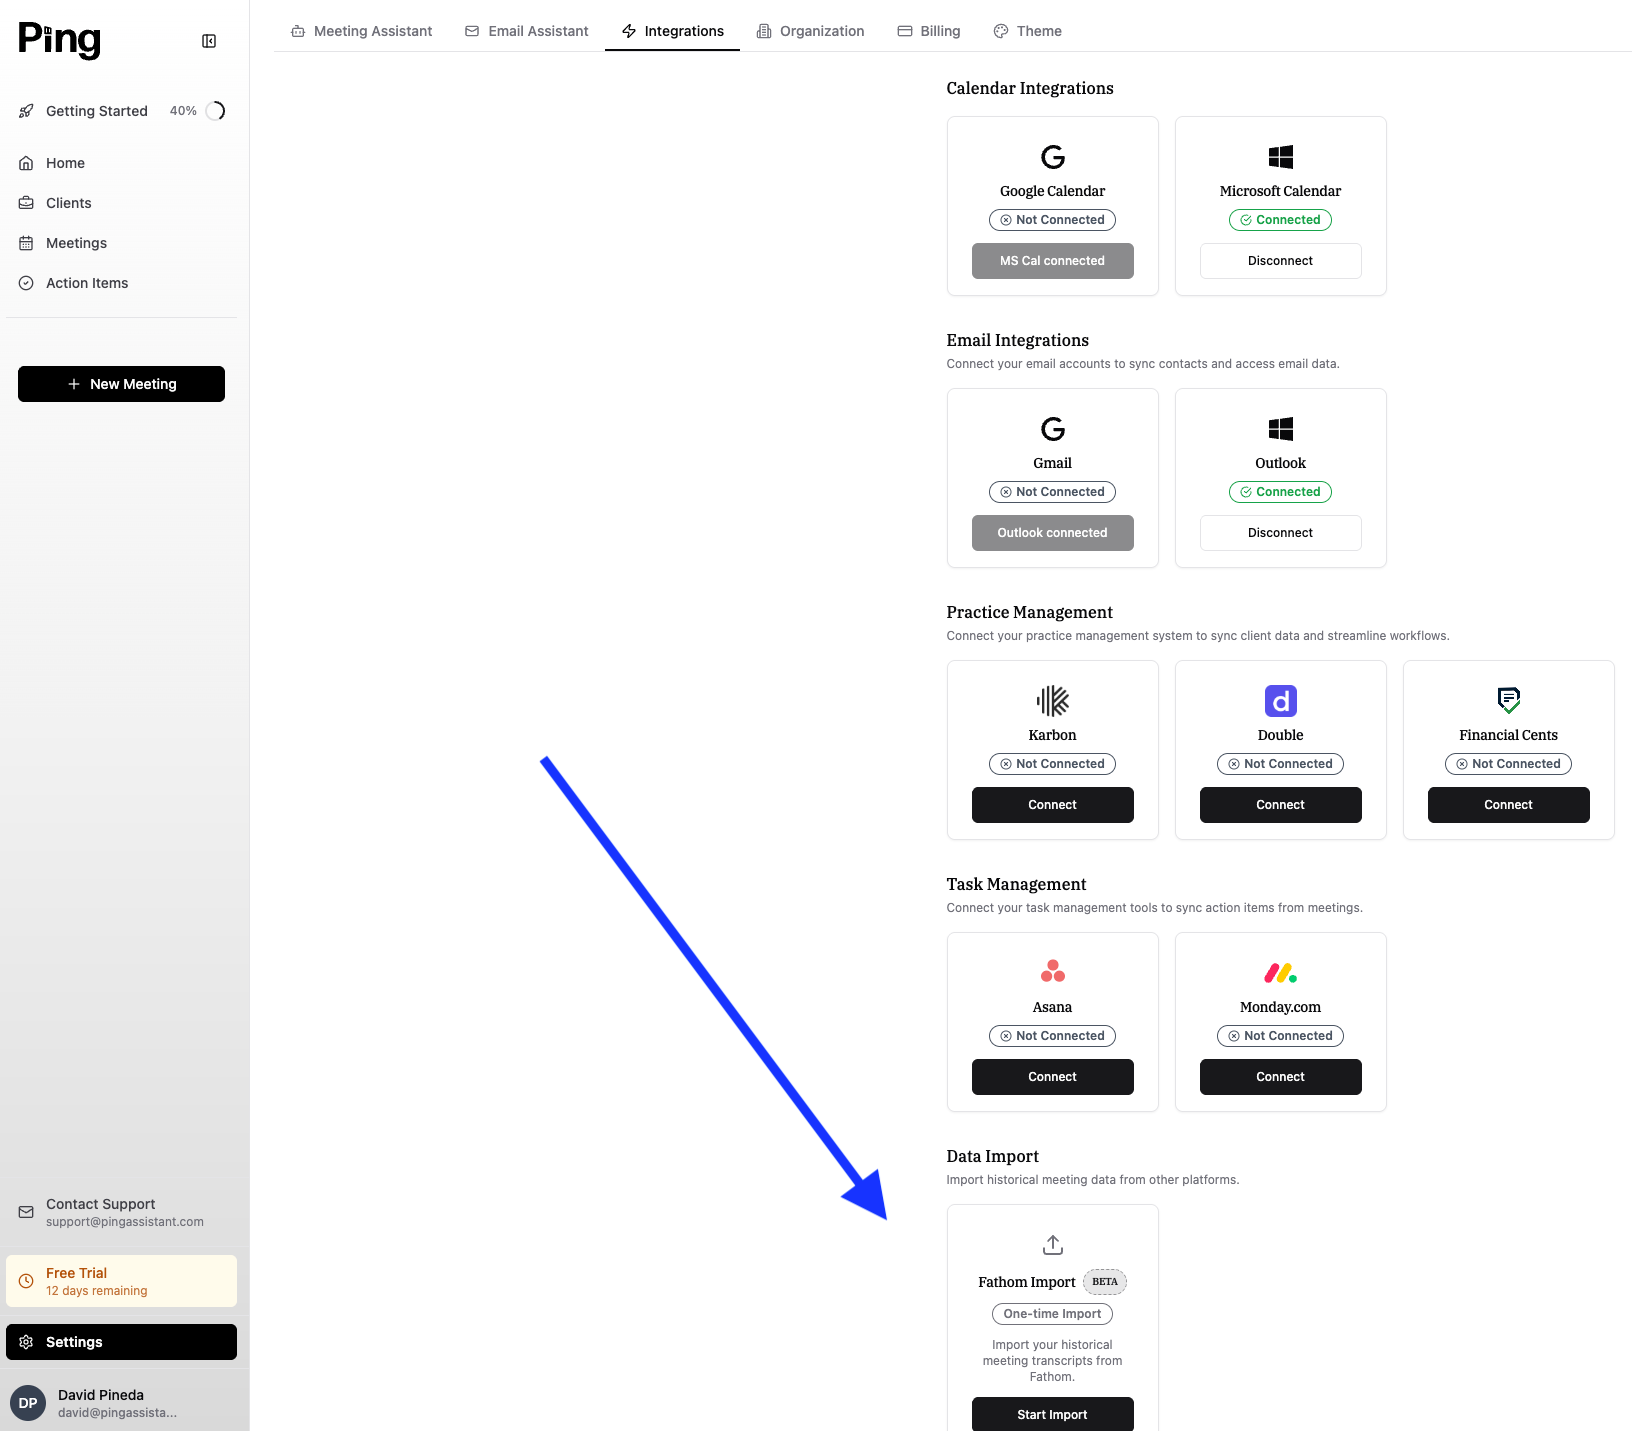Connect the Asana integration
Image resolution: width=1632 pixels, height=1431 pixels.
coord(1052,1077)
